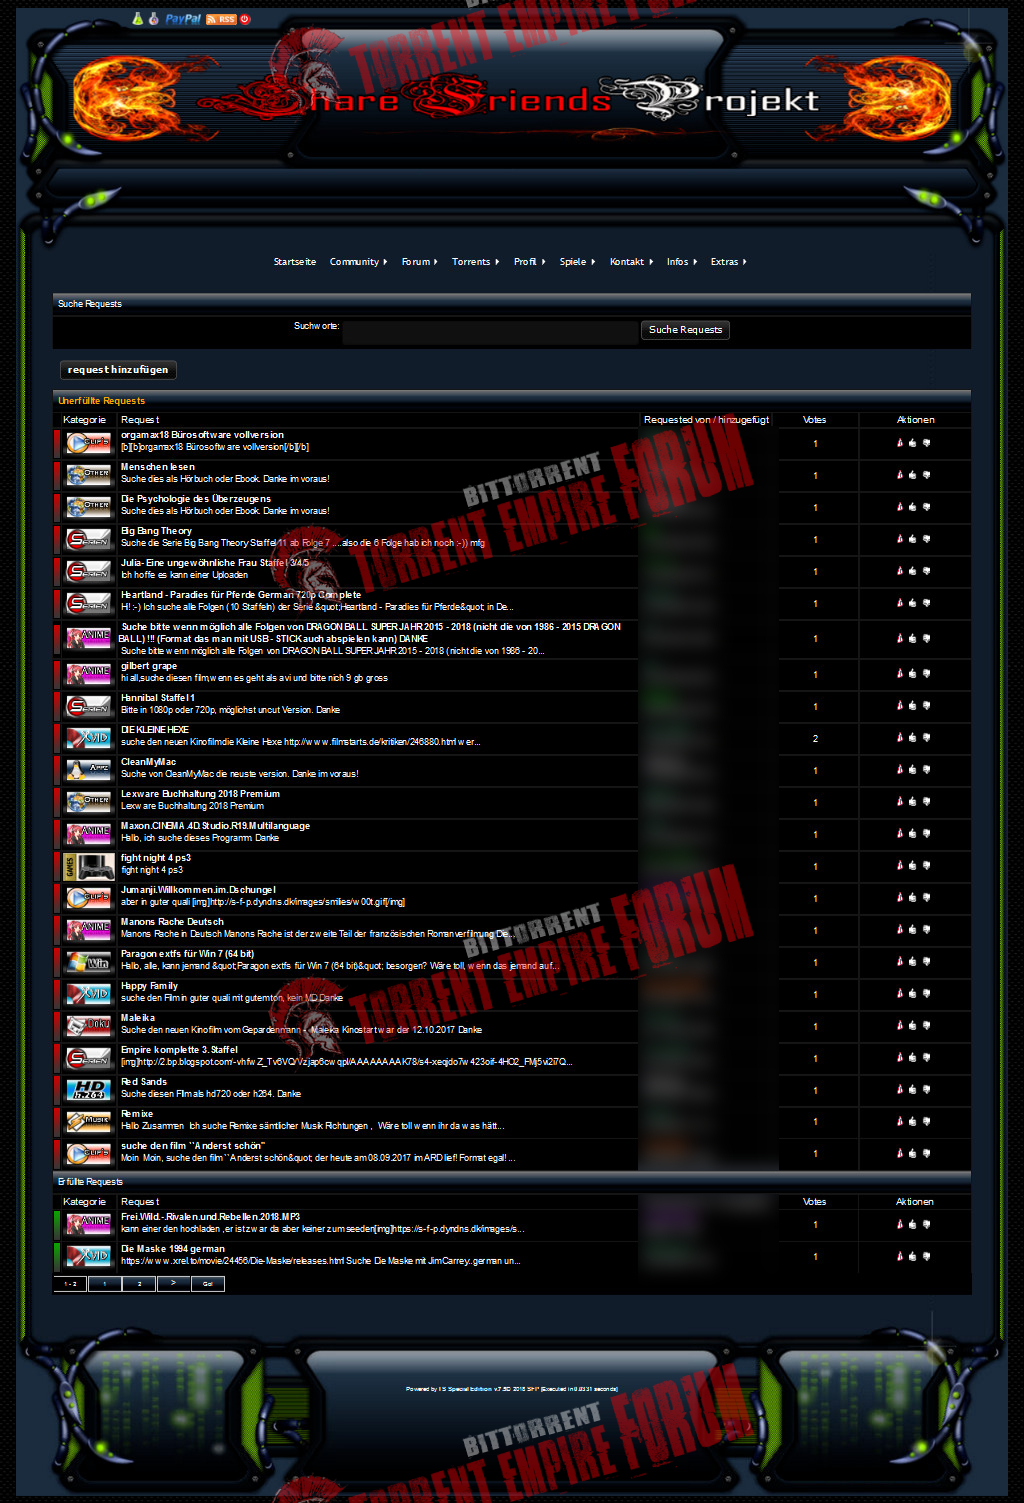Go to page 2 in pagination
The height and width of the screenshot is (1503, 1024).
(139, 1284)
